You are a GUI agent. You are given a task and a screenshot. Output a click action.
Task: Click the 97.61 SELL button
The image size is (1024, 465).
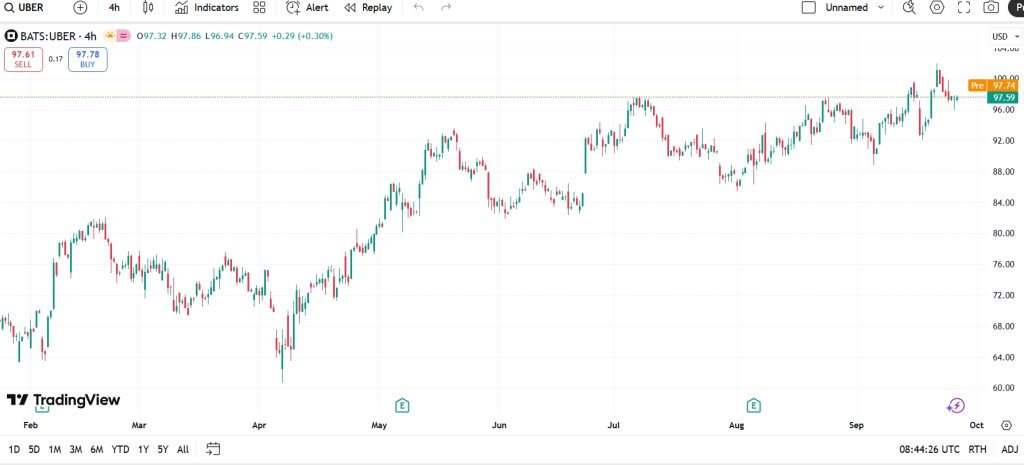click(24, 59)
